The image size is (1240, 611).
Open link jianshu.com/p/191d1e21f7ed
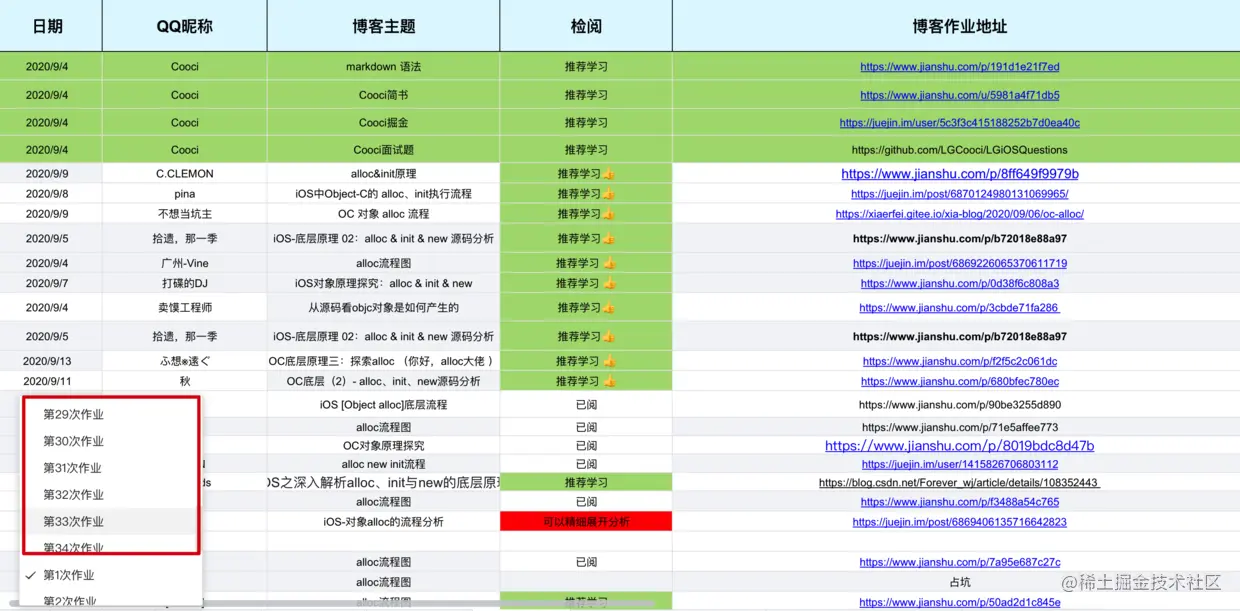coord(959,67)
